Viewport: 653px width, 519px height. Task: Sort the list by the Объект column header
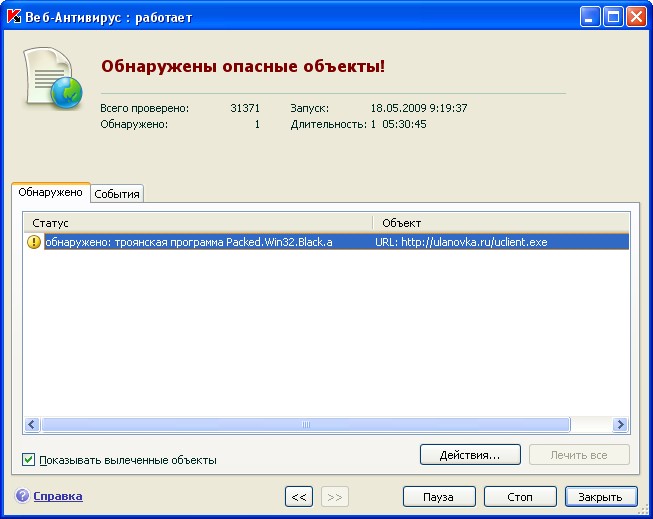[500, 222]
